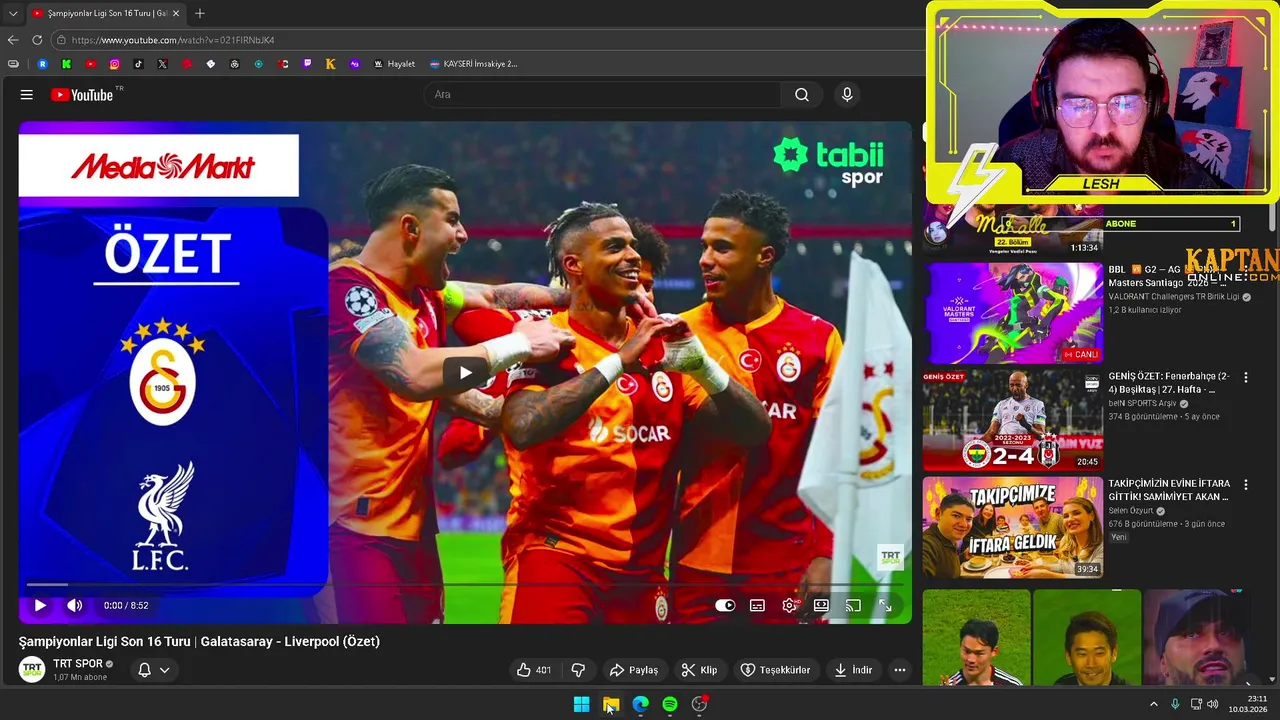This screenshot has height=720, width=1280.
Task: Open the TikTok bookmark icon
Action: coord(138,64)
